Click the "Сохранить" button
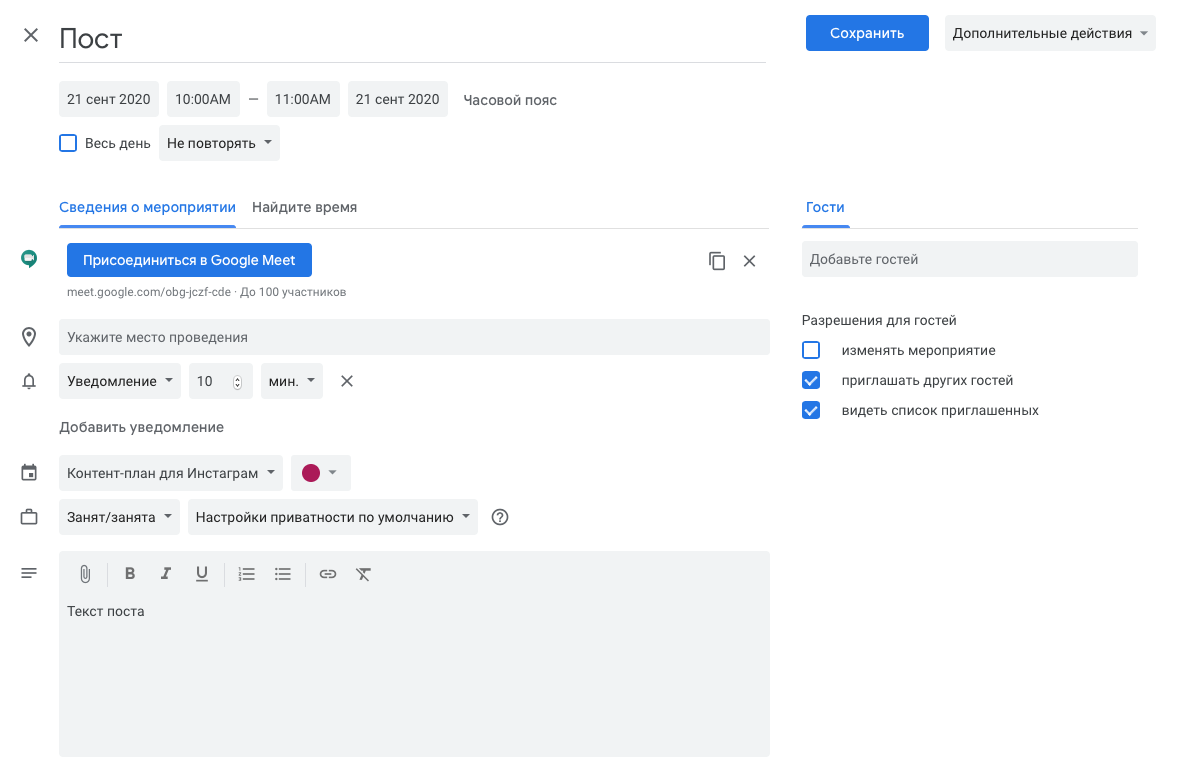Screen dimensions: 1180x781 [x=867, y=33]
